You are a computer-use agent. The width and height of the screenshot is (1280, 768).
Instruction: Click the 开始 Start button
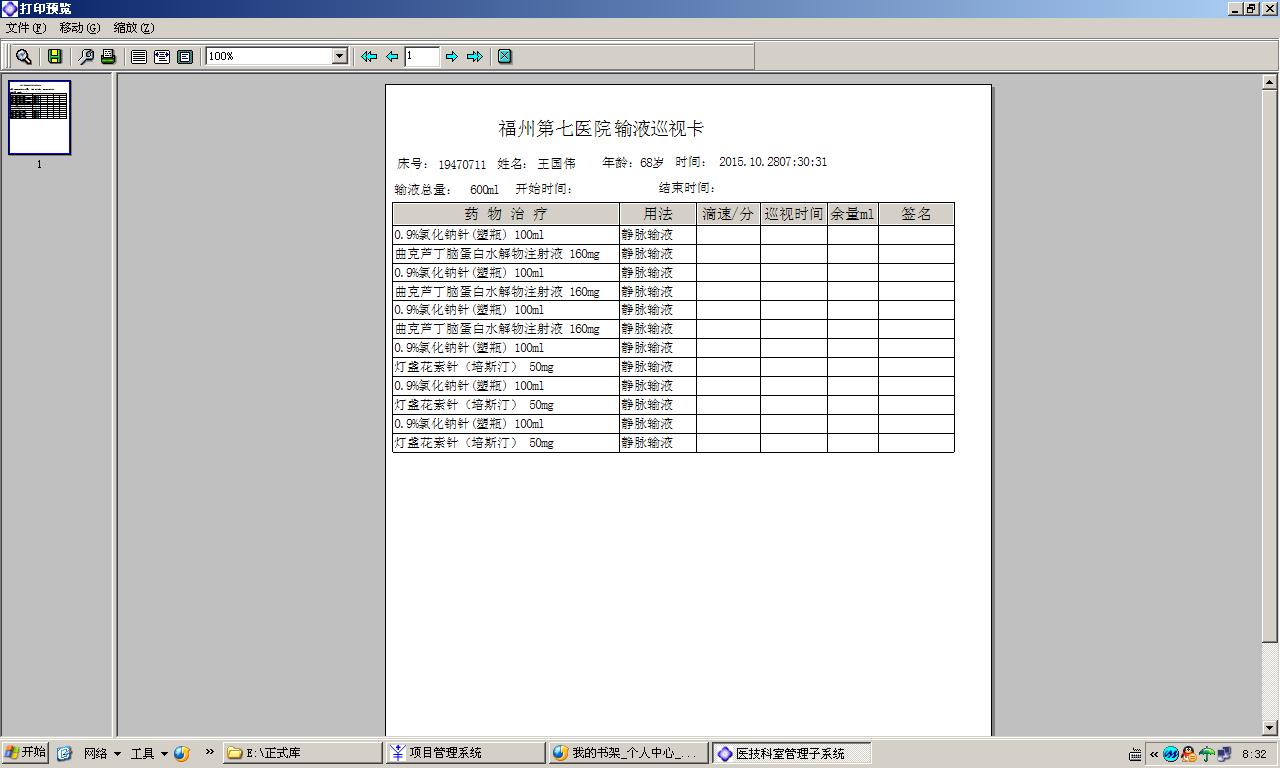pos(25,753)
